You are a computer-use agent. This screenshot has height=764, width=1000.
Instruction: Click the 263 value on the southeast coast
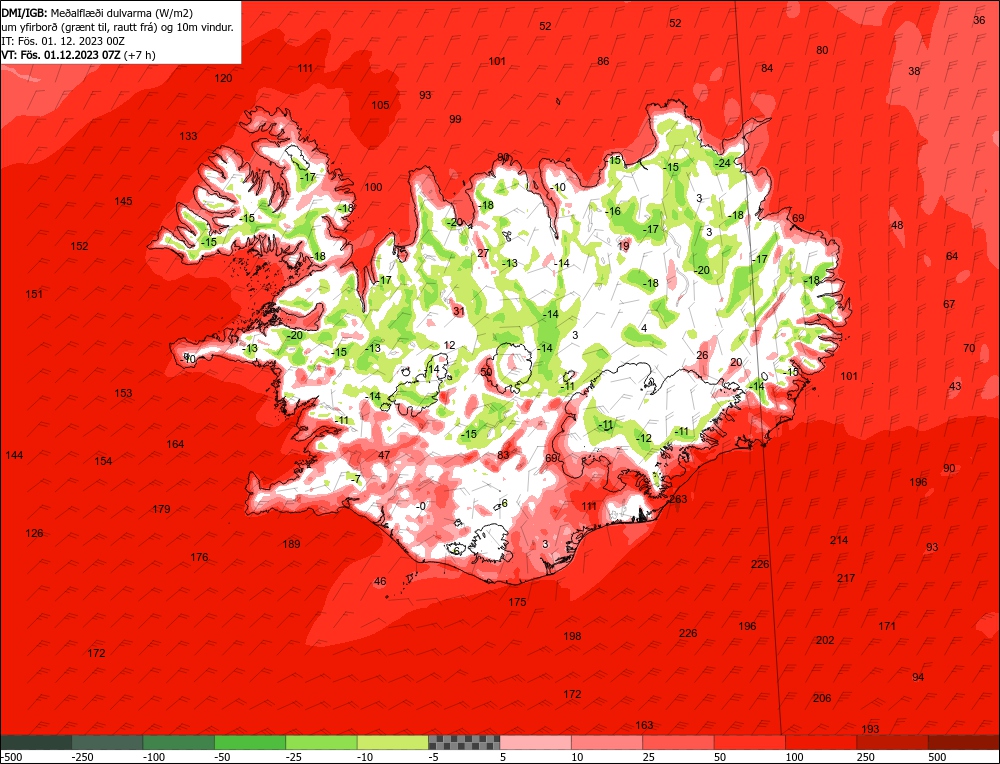coord(678,499)
